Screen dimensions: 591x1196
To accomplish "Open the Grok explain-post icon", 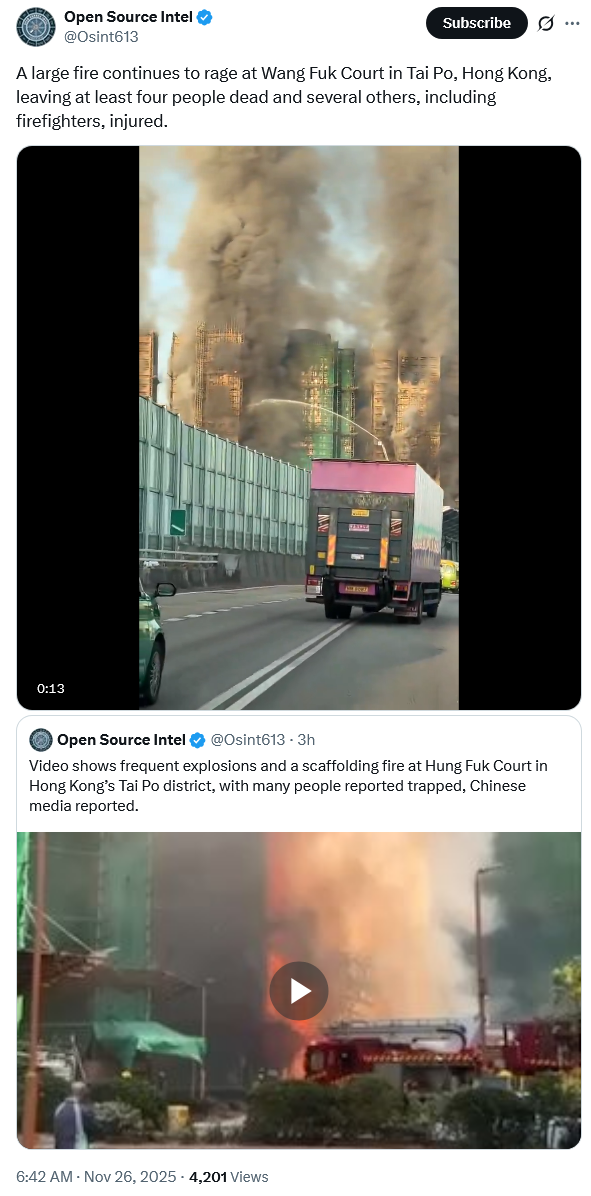I will point(545,24).
